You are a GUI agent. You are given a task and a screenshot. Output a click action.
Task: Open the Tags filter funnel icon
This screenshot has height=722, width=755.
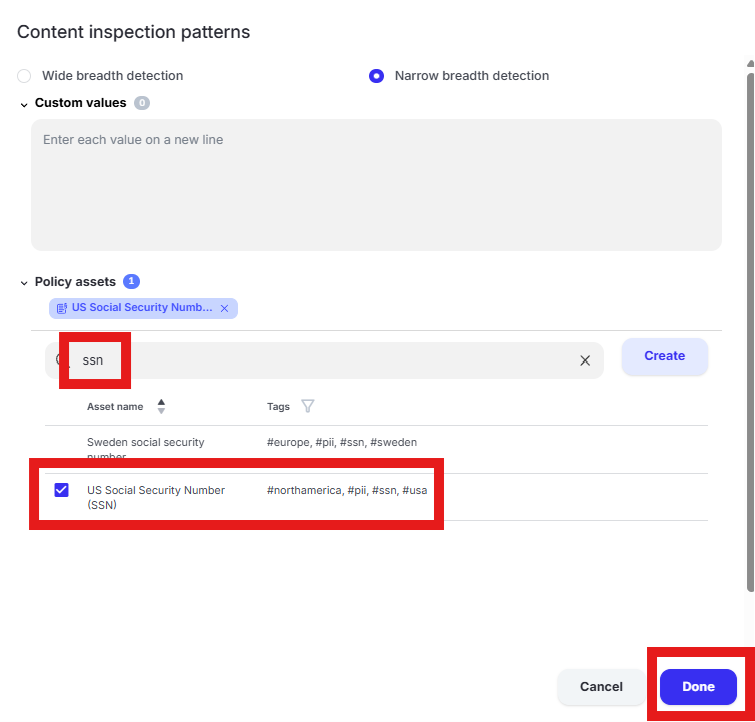click(308, 406)
